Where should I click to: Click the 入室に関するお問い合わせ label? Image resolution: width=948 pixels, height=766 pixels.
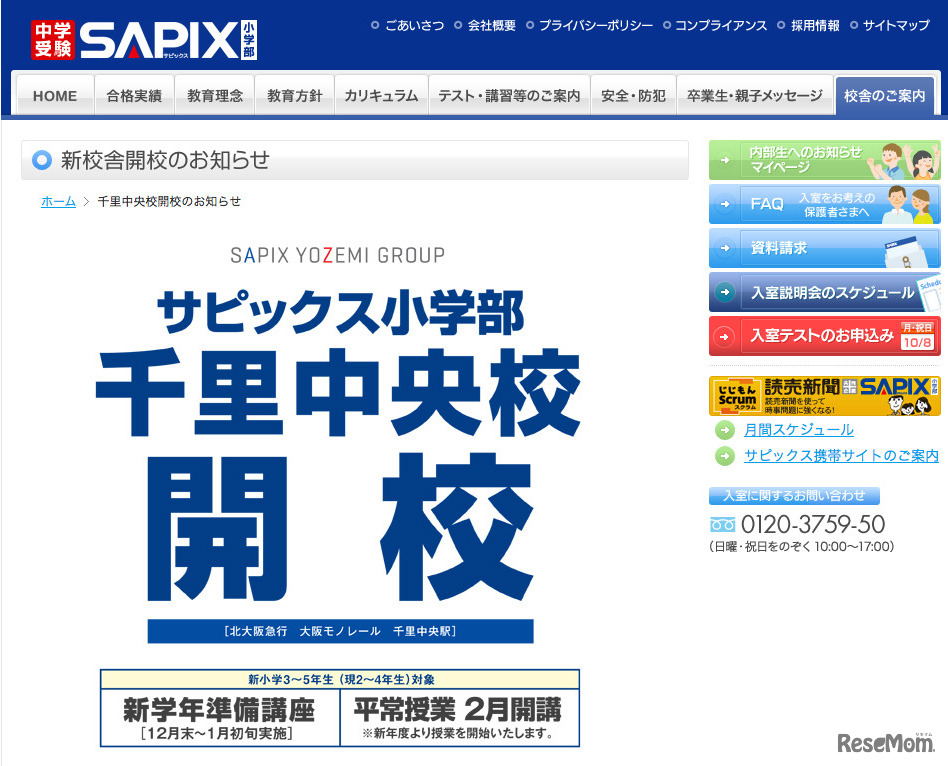click(794, 496)
